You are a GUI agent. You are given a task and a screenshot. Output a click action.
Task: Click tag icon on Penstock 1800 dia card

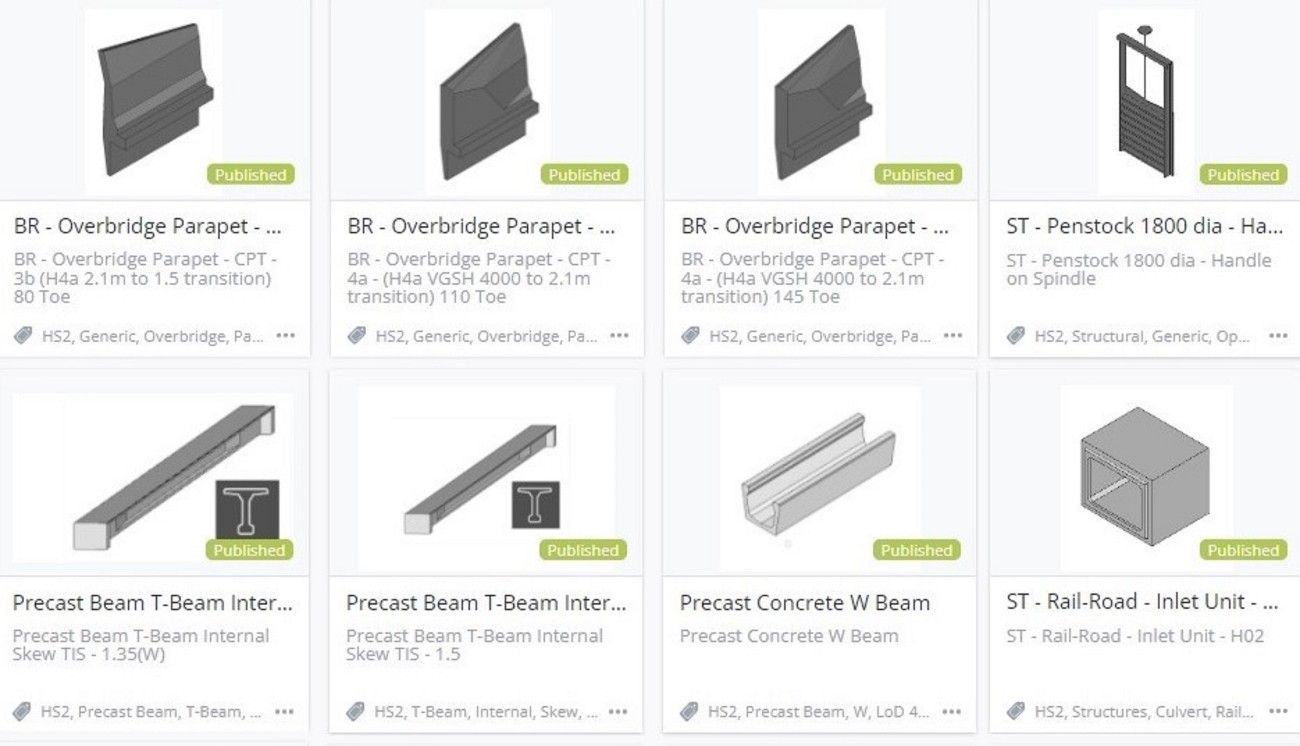coord(1016,336)
